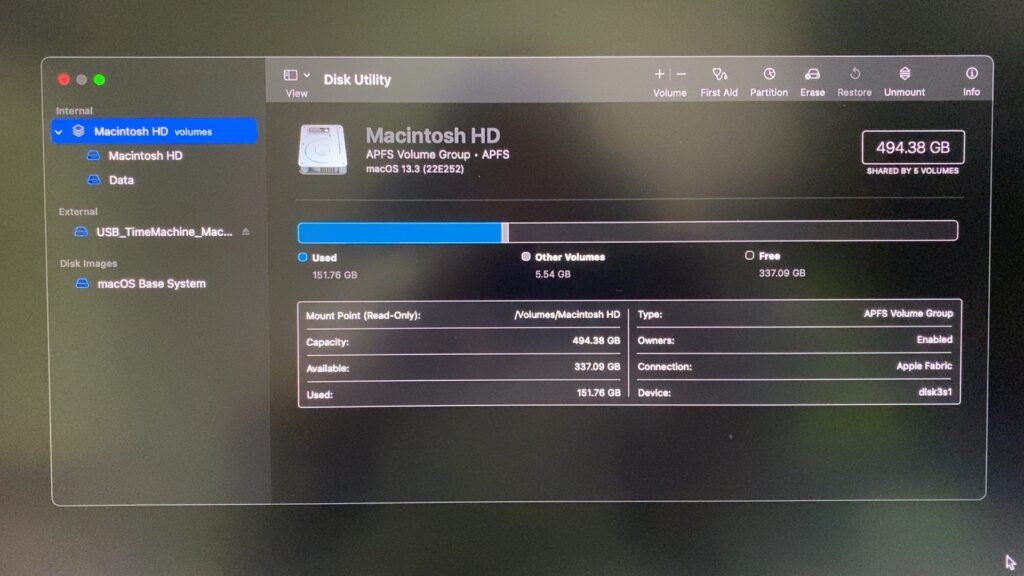The image size is (1024, 576).
Task: Click the Info toolbar label
Action: coord(971,92)
